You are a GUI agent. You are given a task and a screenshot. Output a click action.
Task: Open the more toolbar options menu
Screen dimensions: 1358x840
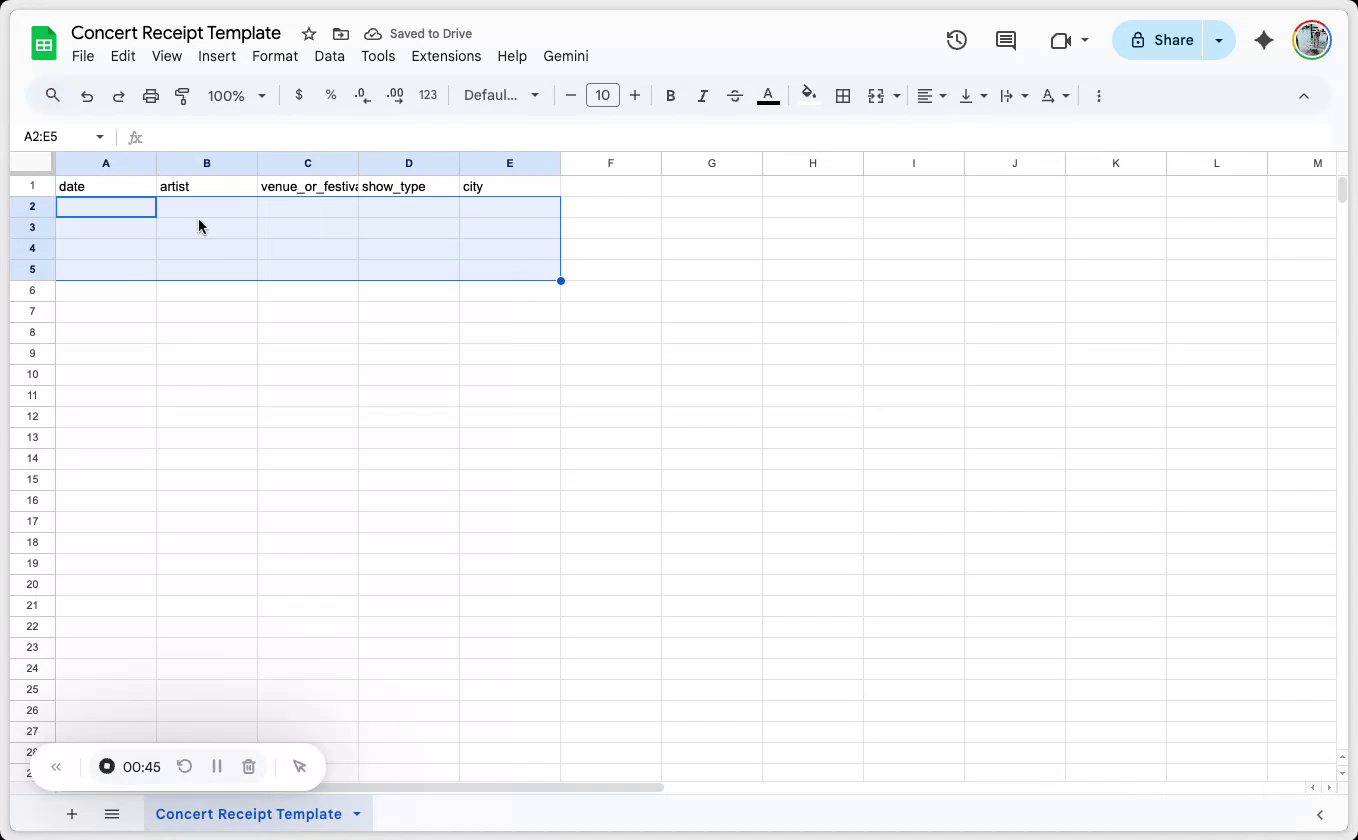pos(1099,96)
